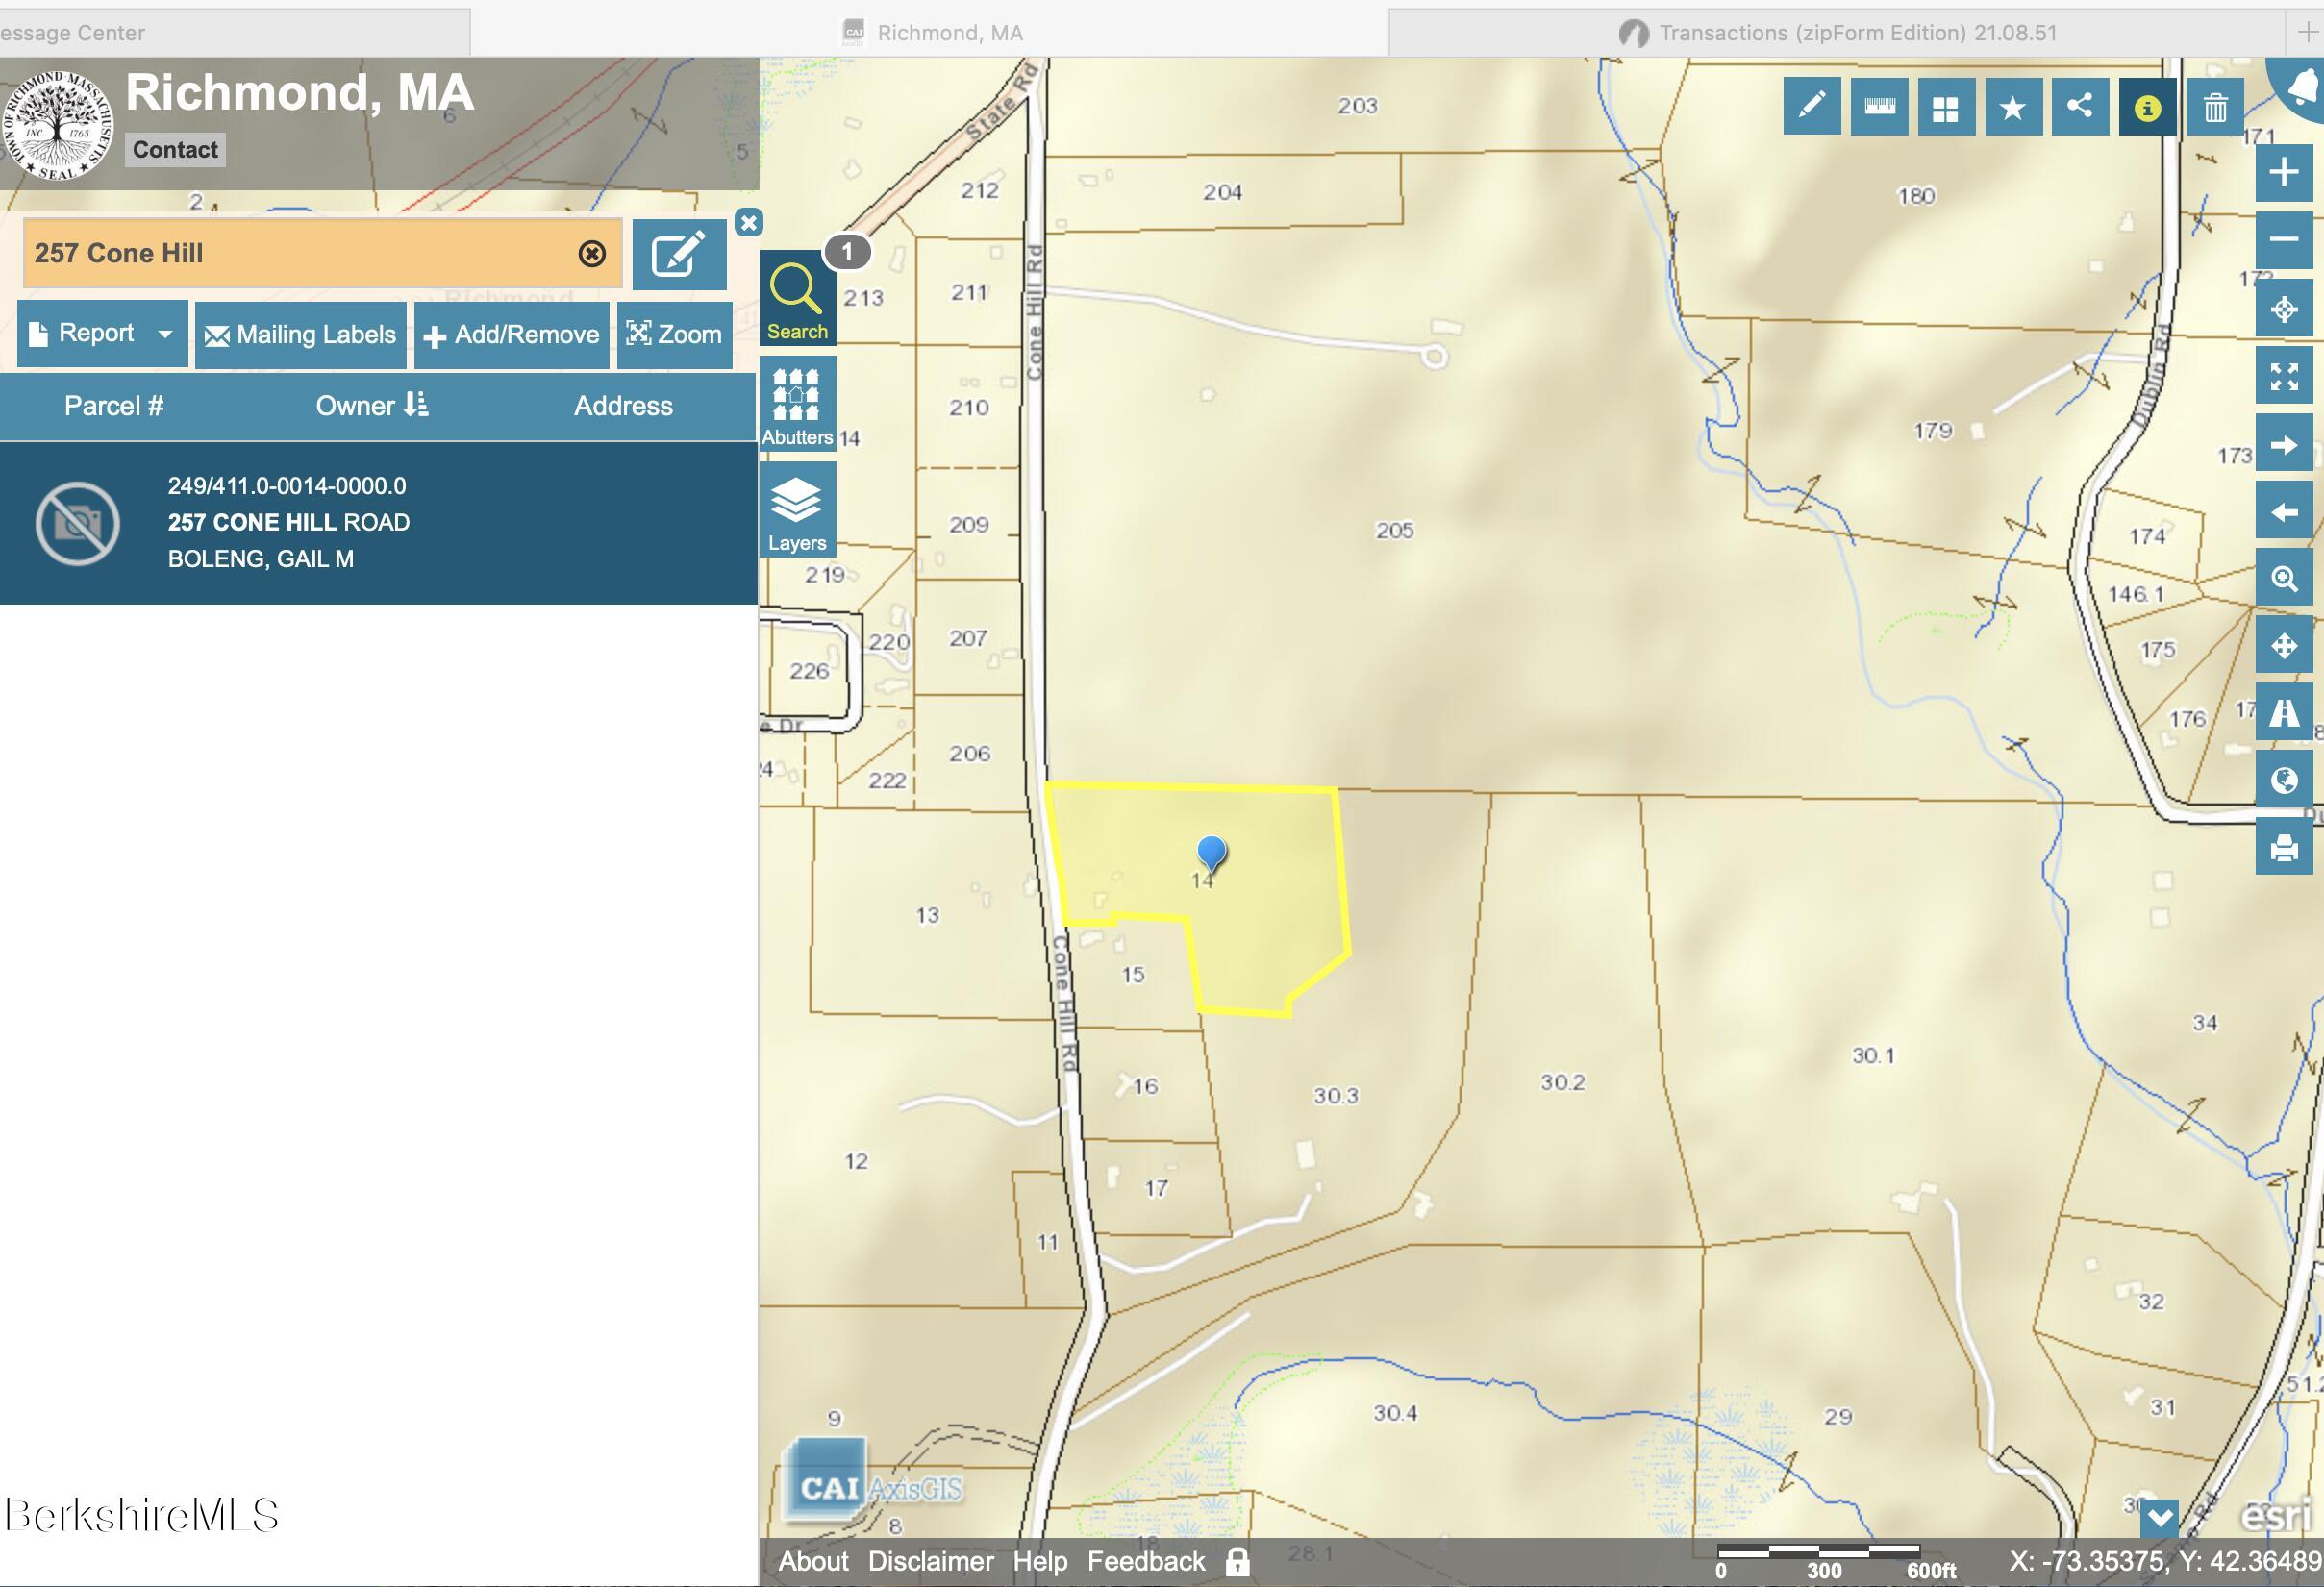Click the Mailing Labels button
Screen dimensions: 2324x1587
click(301, 335)
